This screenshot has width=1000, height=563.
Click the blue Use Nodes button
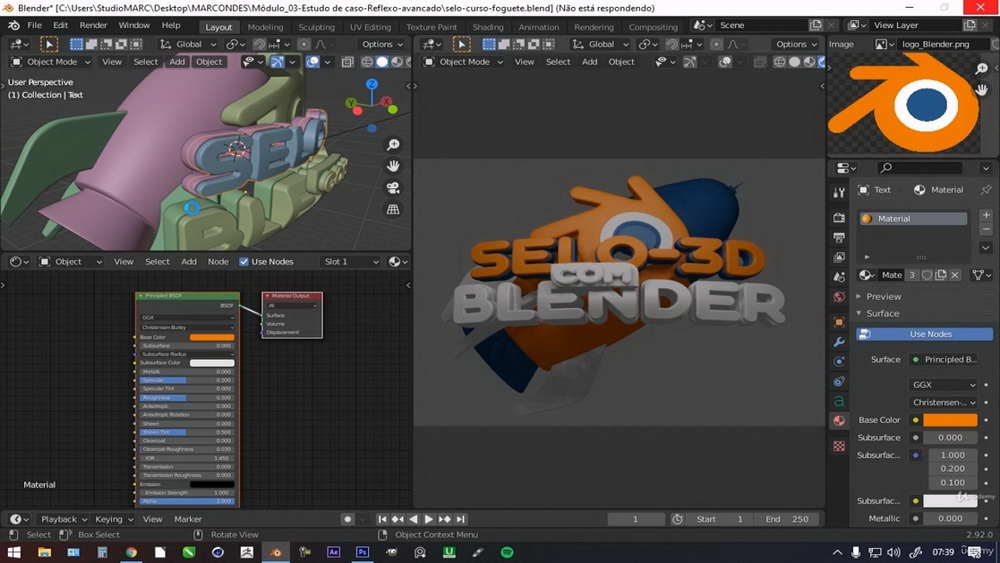(924, 334)
